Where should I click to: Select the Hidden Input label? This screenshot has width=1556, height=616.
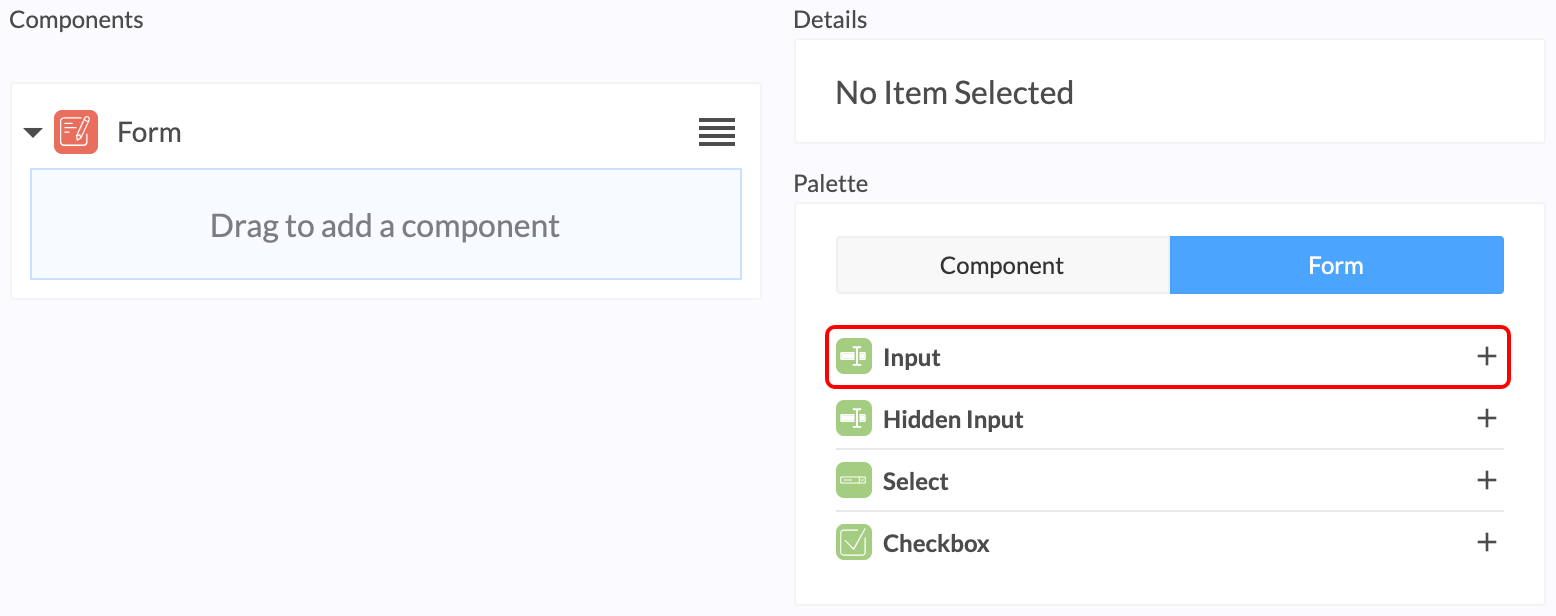pos(953,419)
